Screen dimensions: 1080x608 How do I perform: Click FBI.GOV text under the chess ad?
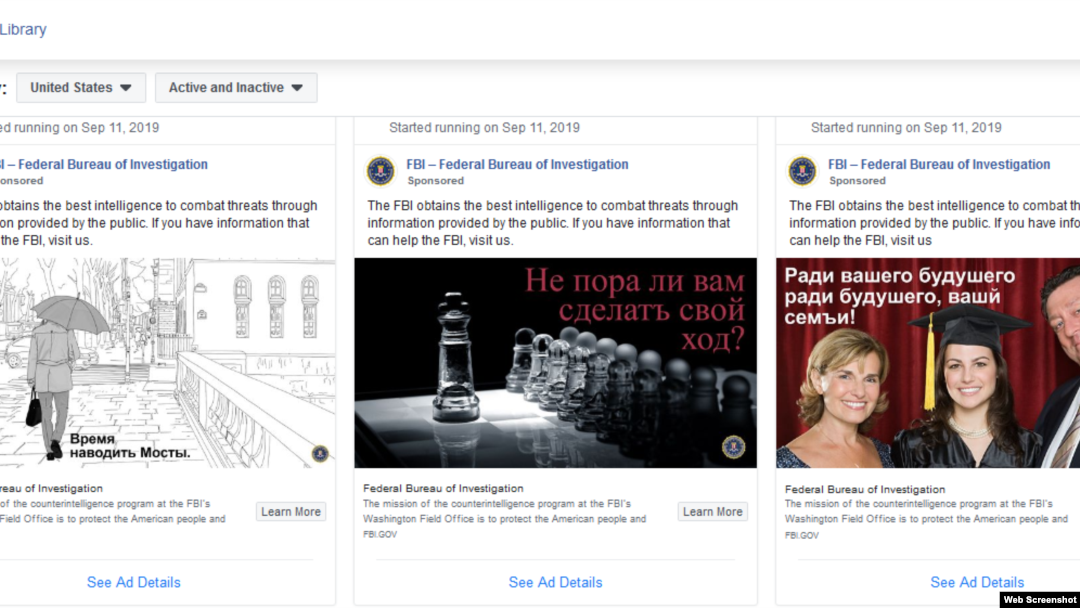(x=380, y=534)
